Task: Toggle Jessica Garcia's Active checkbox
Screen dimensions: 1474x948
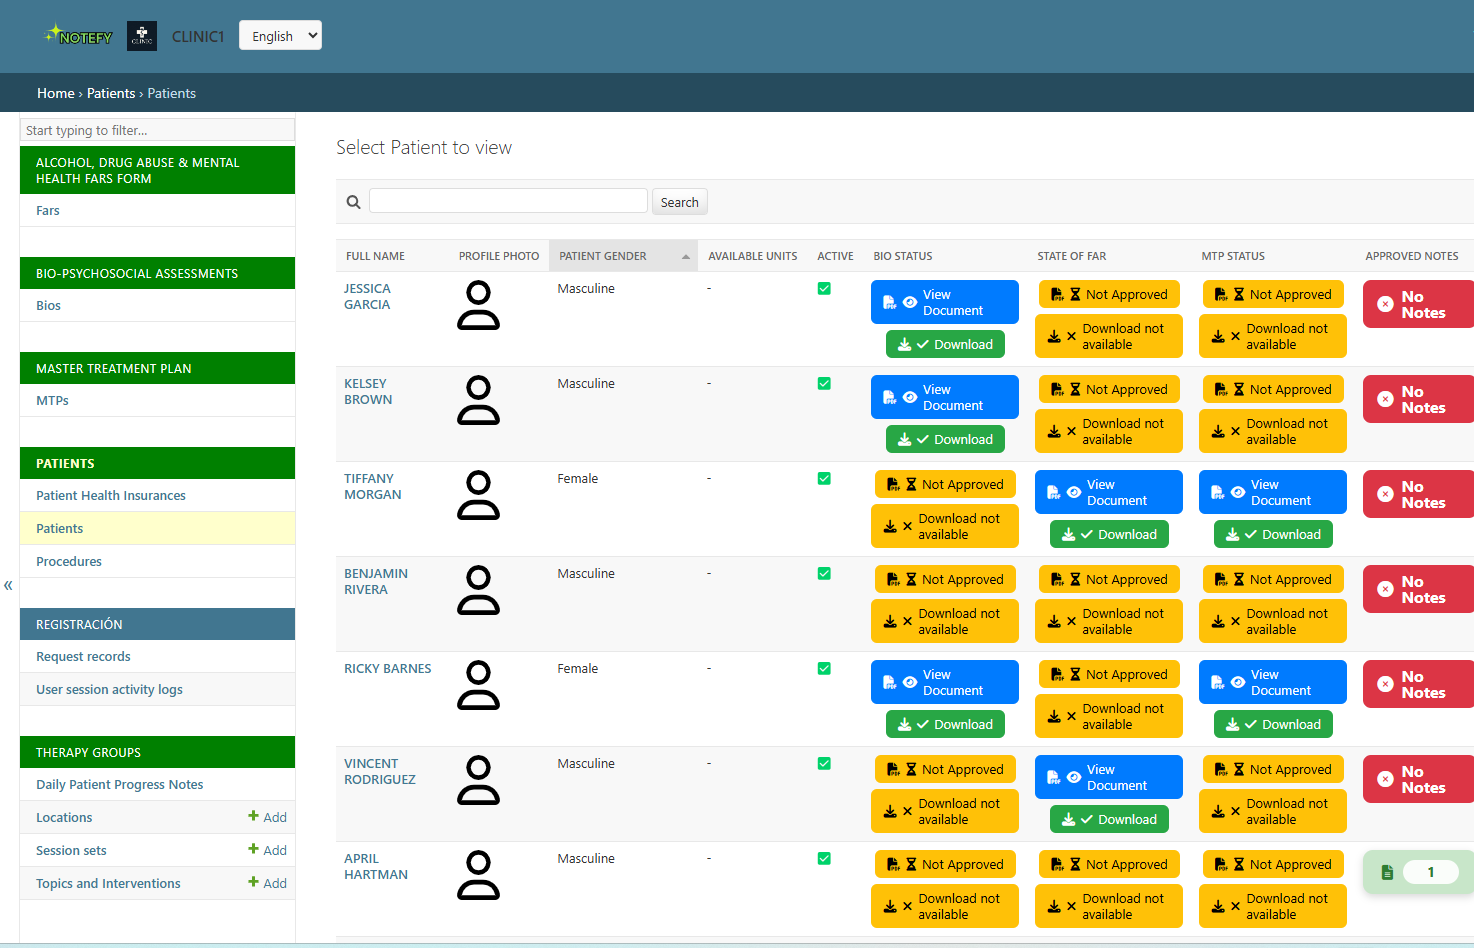Action: pos(824,289)
